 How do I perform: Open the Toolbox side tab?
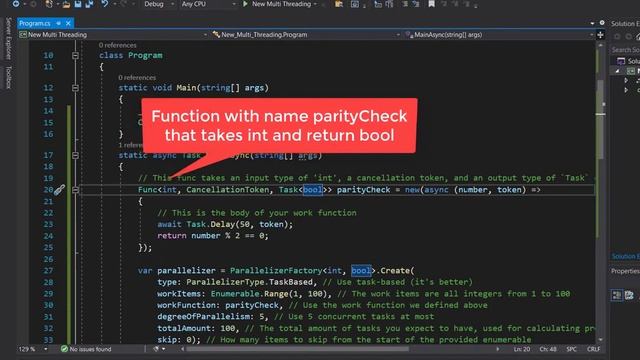click(x=8, y=78)
